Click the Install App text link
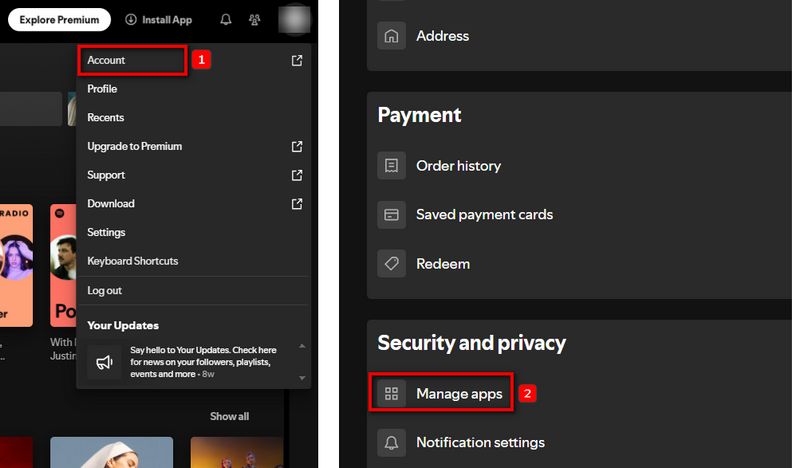Viewport: 800px width, 468px height. (x=167, y=20)
